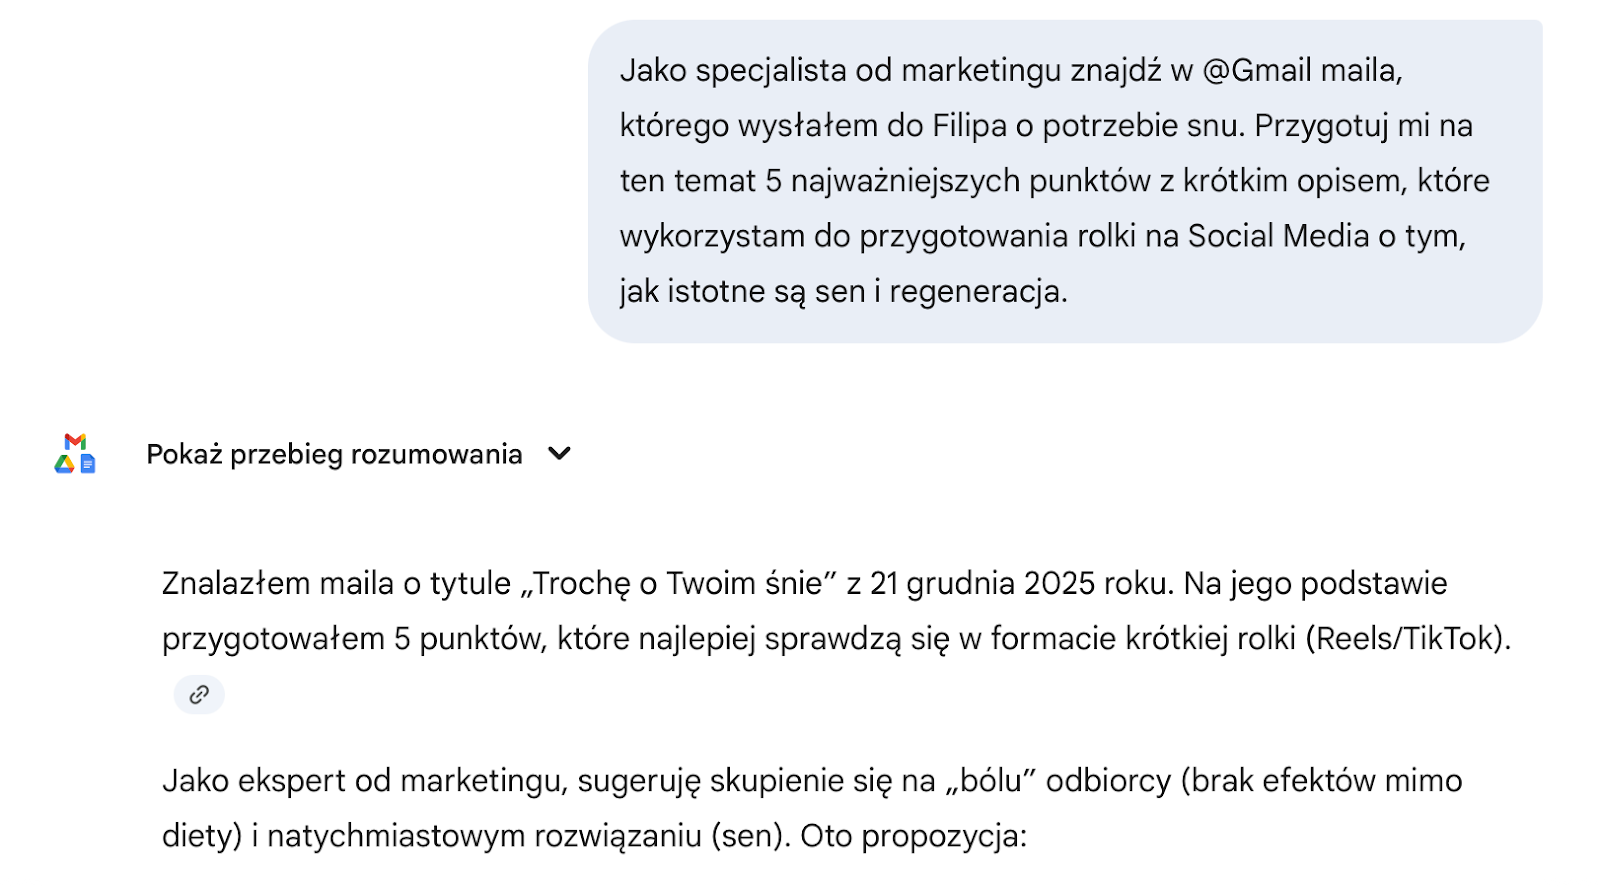This screenshot has height=886, width=1600.
Task: Click the blue Google Docs icon
Action: click(x=88, y=464)
